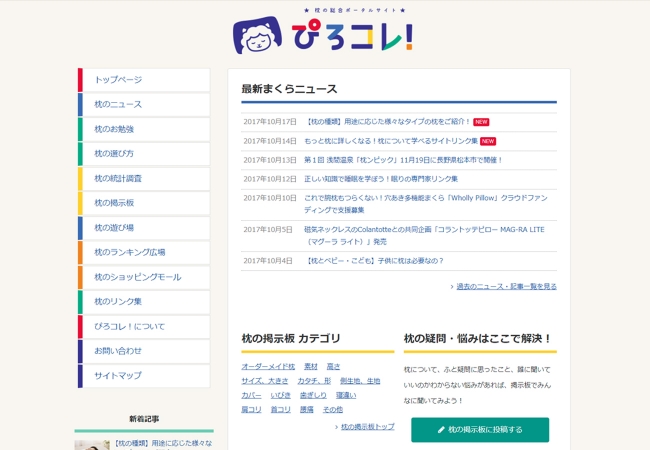The height and width of the screenshot is (450, 650).
Task: Open the サイズ、大きさ category link
Action: [265, 381]
